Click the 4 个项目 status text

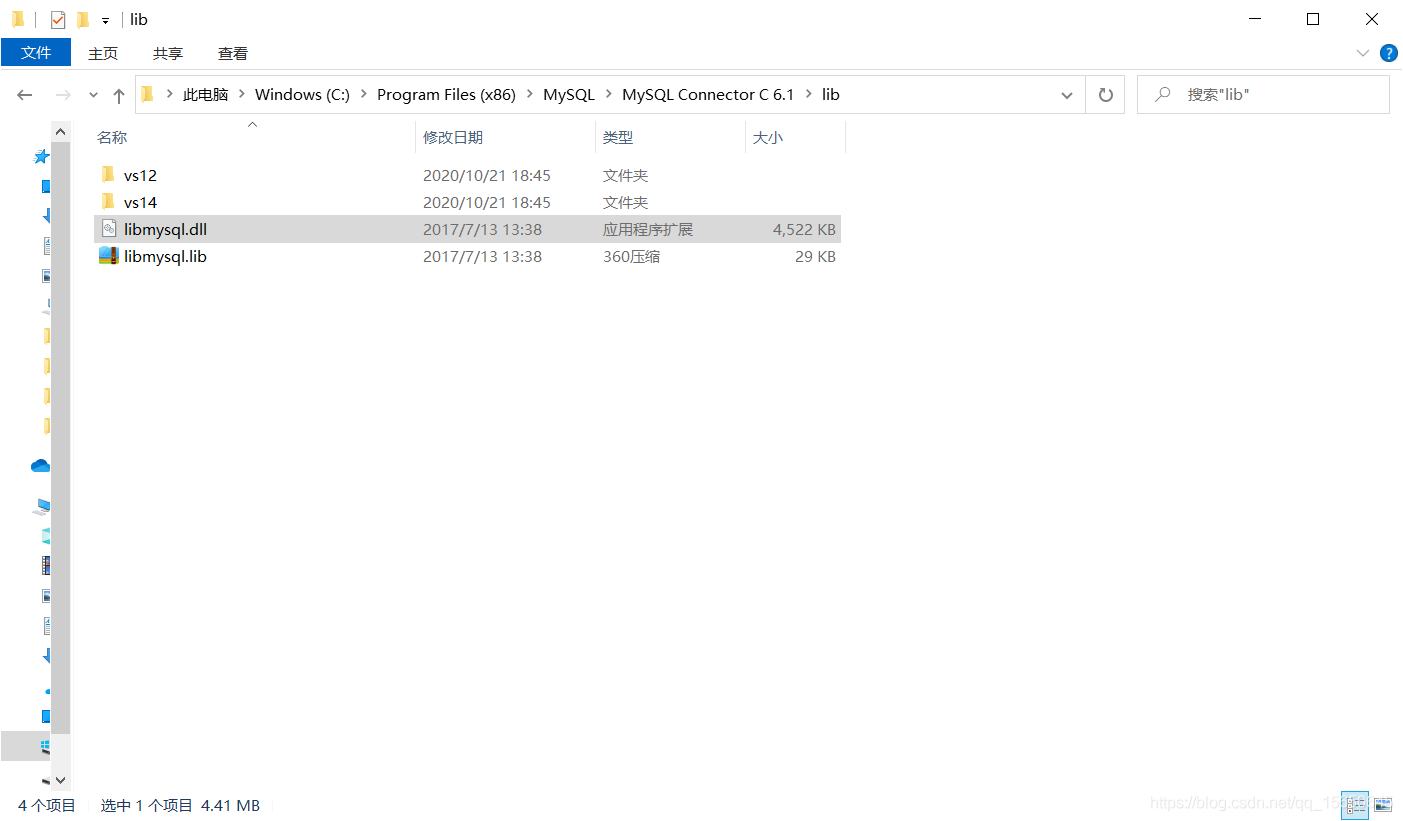(47, 805)
